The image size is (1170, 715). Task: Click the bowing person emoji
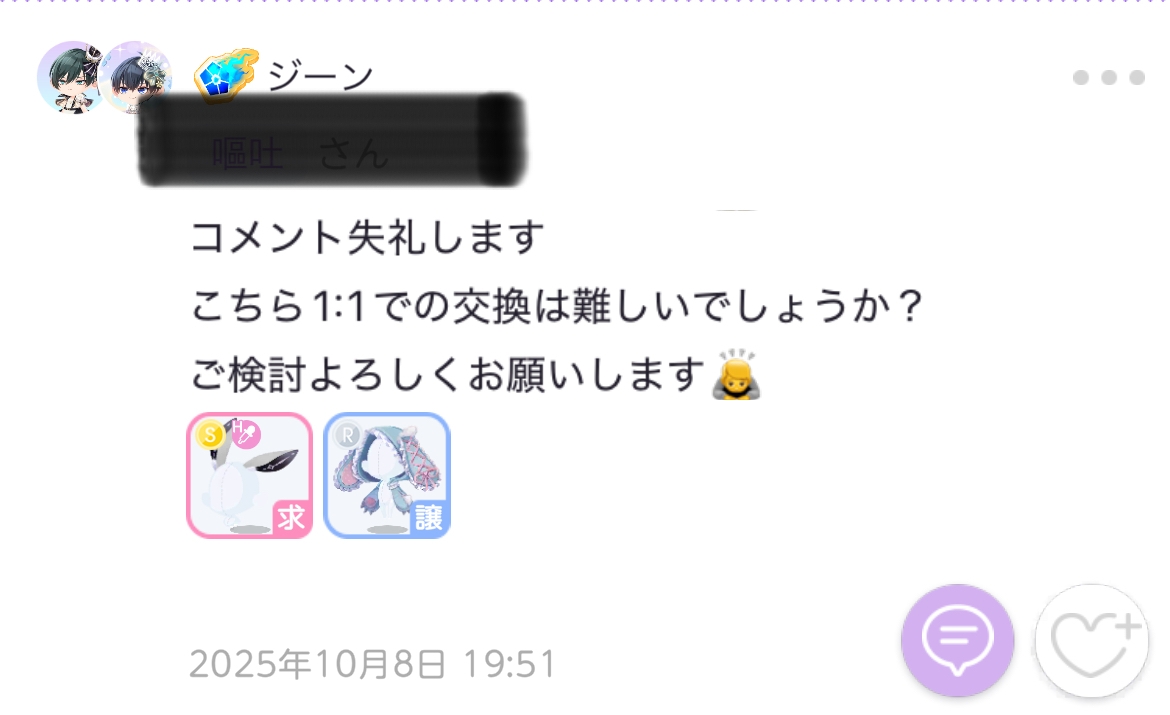tap(736, 374)
